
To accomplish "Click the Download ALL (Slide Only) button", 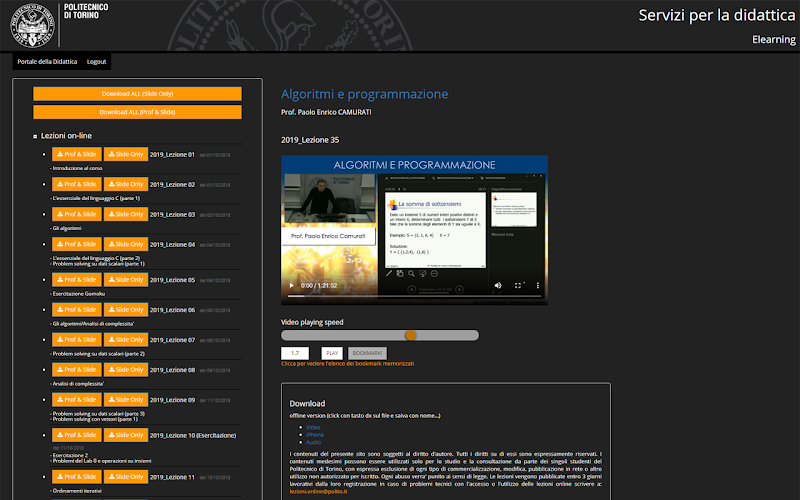I will pos(137,94).
